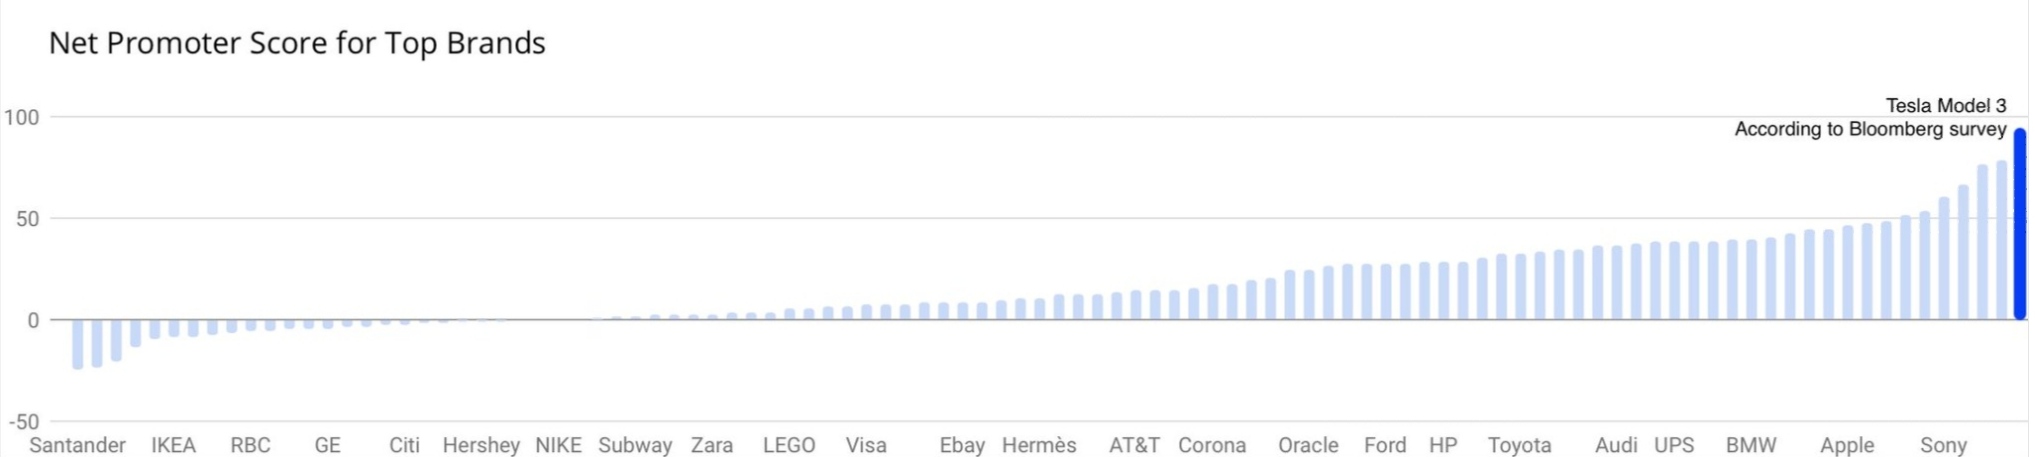The height and width of the screenshot is (457, 2035).
Task: Select the Subway axis label
Action: [635, 445]
